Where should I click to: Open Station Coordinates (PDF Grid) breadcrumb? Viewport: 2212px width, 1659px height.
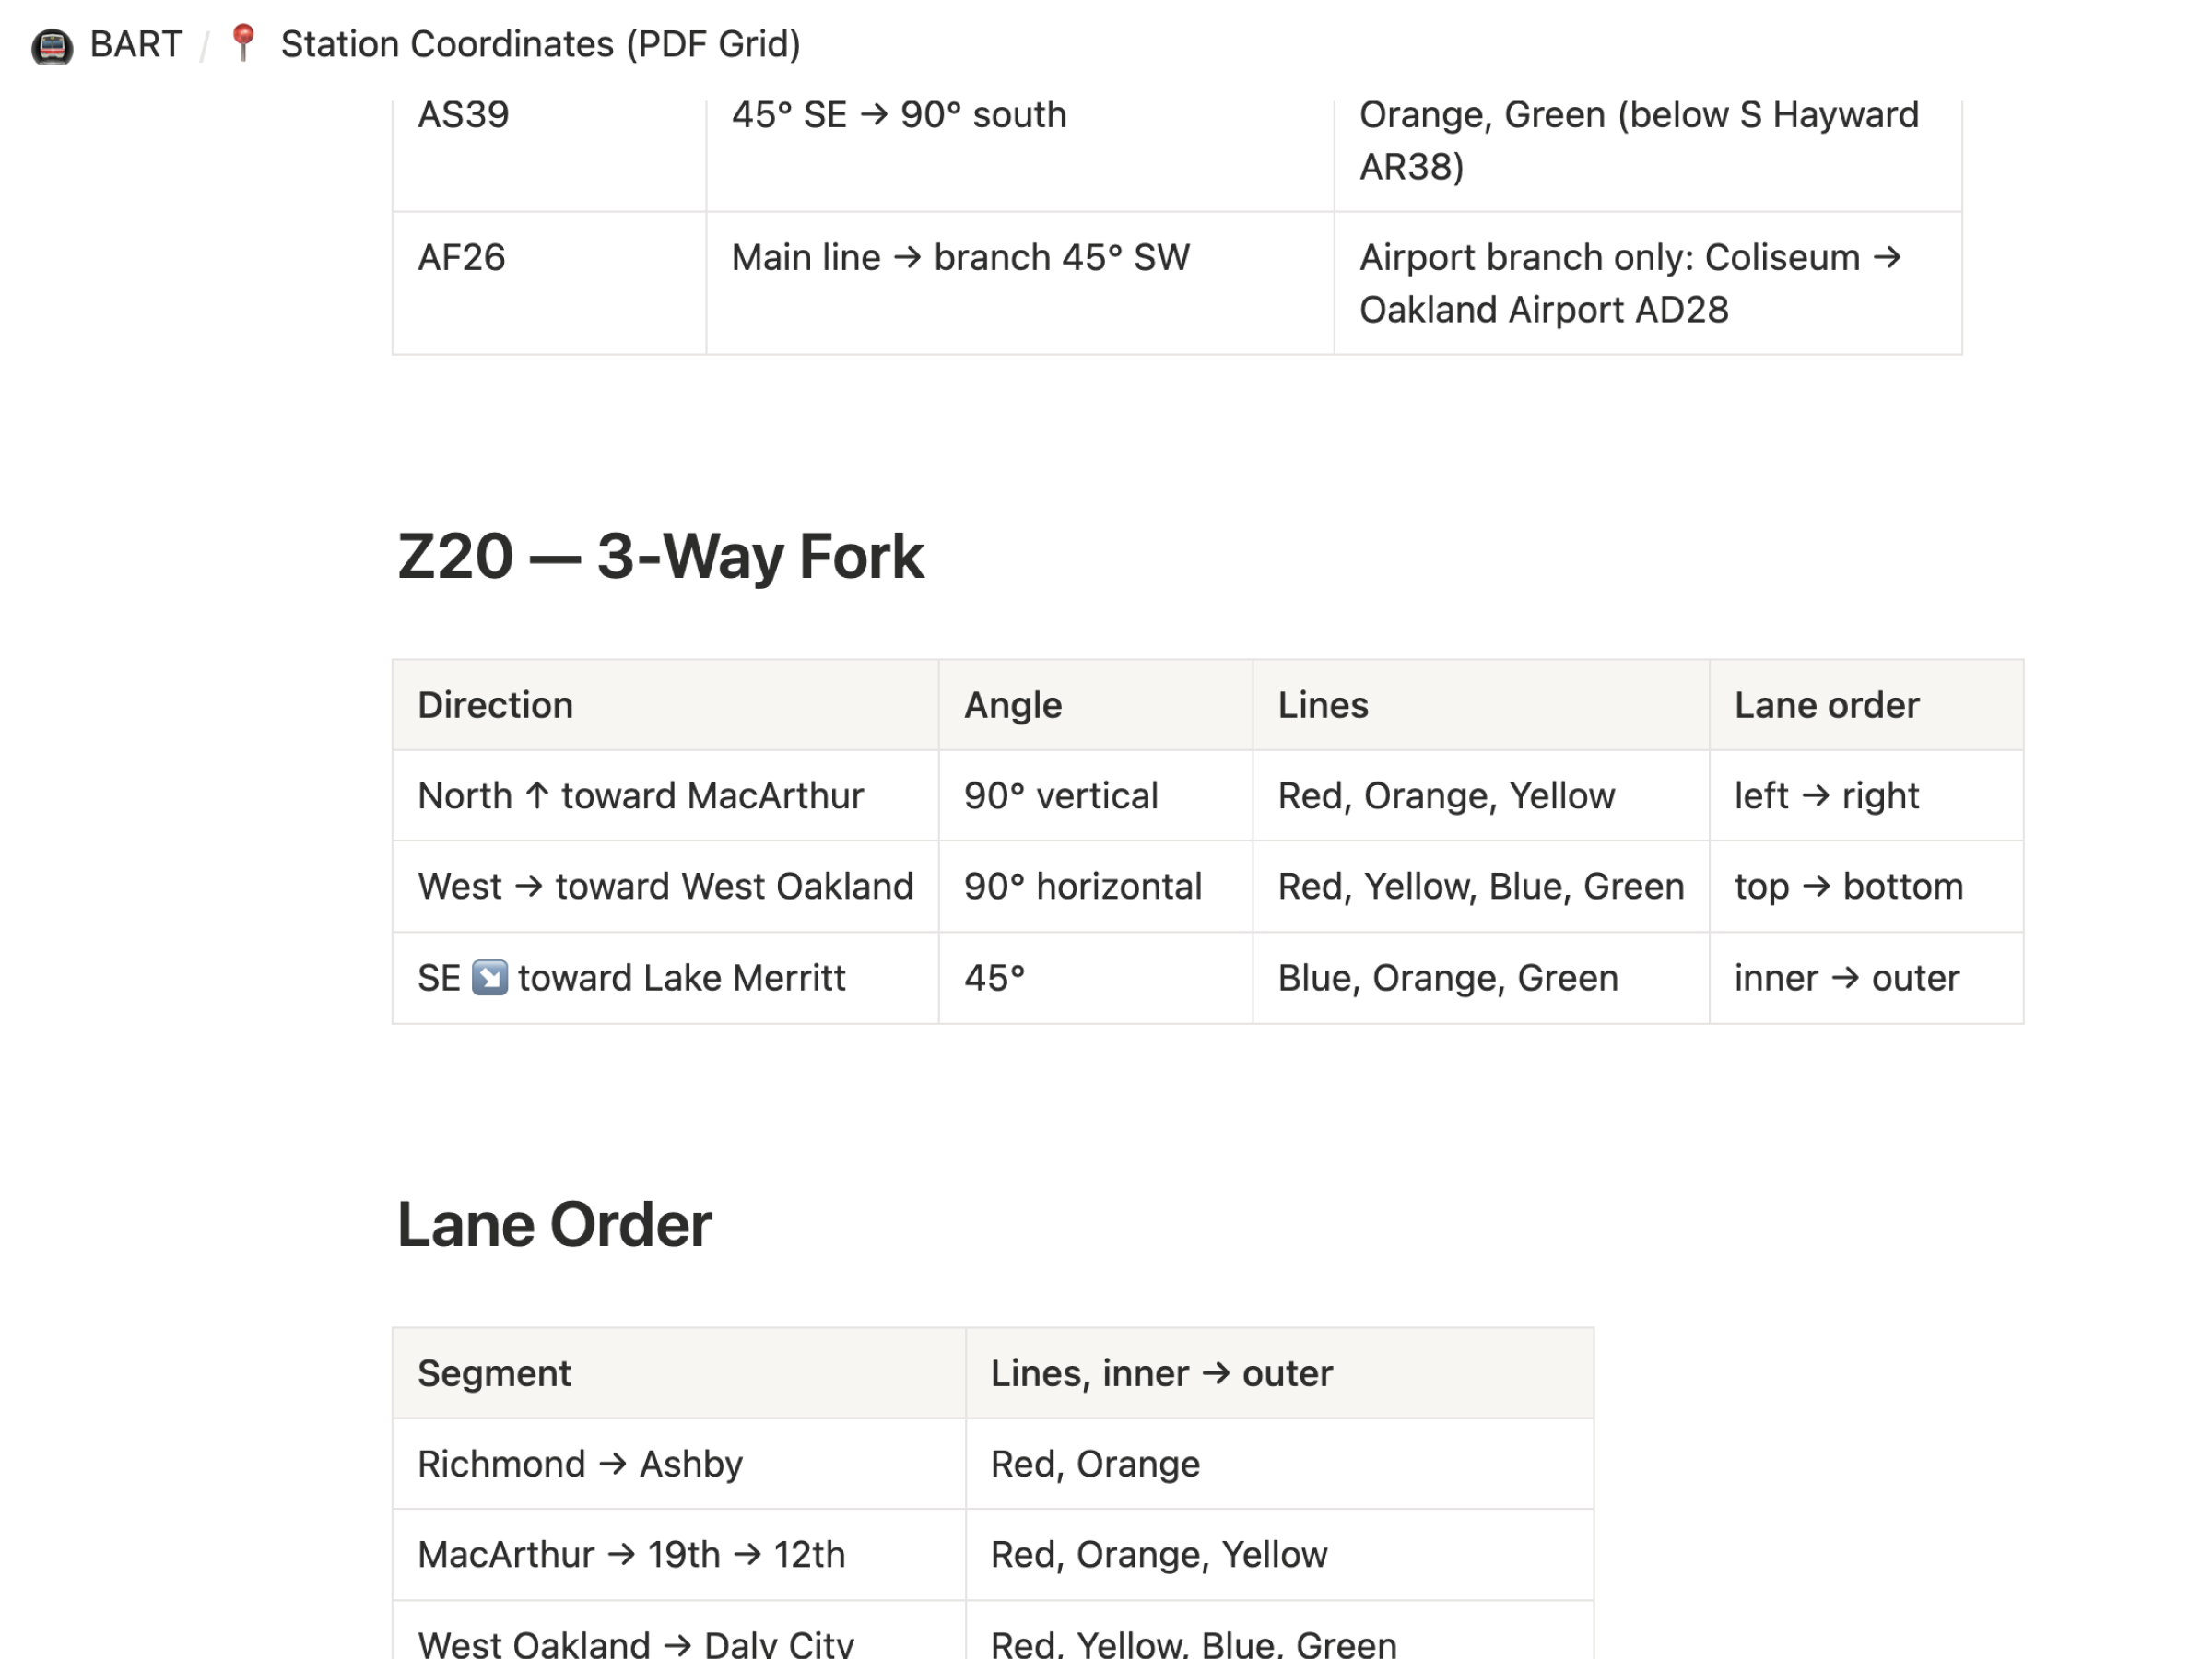pos(540,44)
